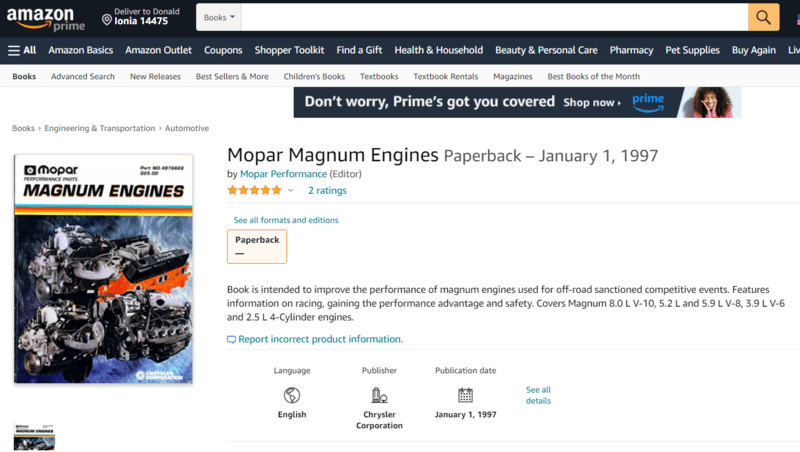Click the small book cover thumbnail
Viewport: 800px width, 452px height.
click(34, 437)
